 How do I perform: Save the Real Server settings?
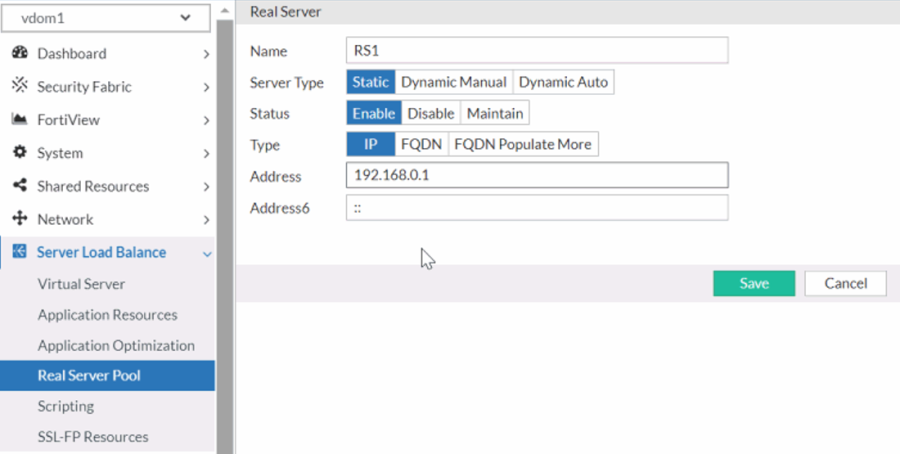point(753,283)
